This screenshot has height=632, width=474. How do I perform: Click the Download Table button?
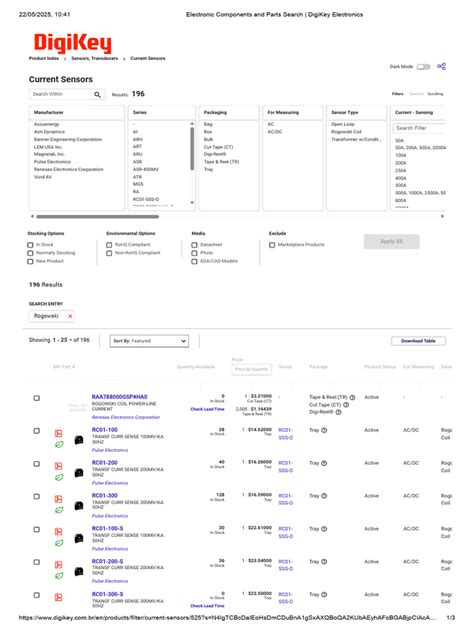(x=418, y=341)
